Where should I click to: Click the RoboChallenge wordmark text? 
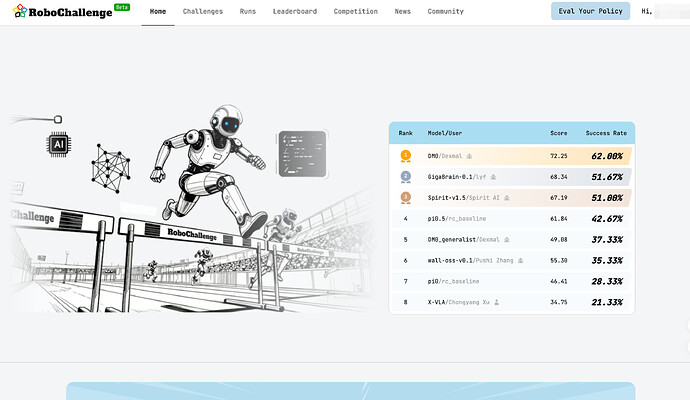pos(70,12)
